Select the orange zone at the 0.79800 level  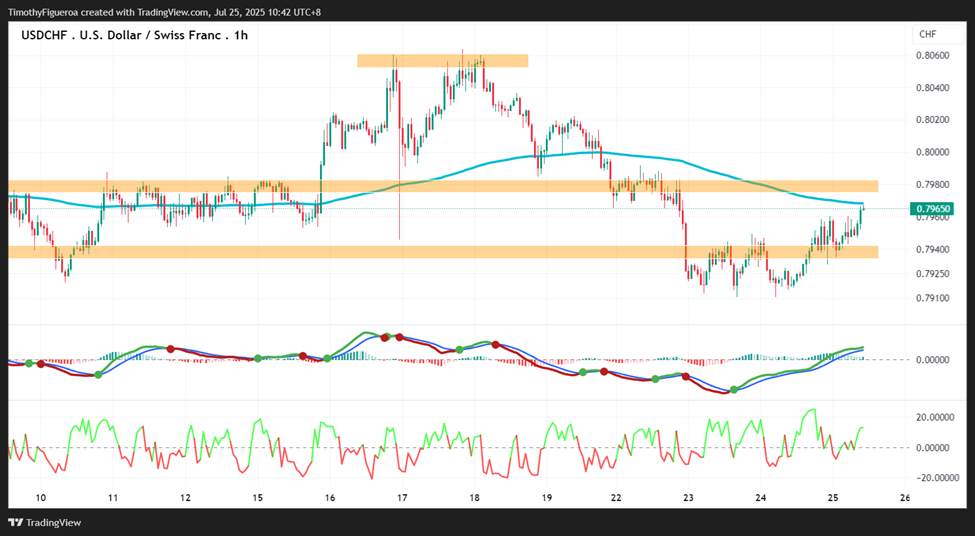(443, 186)
